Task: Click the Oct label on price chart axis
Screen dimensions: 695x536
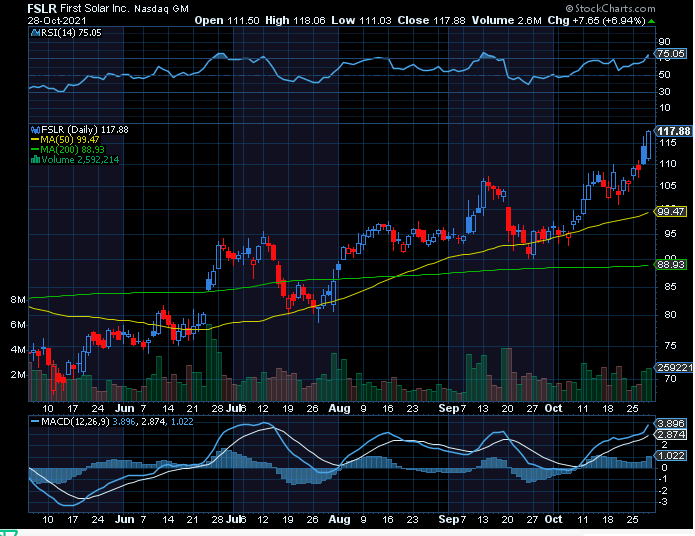Action: click(x=553, y=408)
